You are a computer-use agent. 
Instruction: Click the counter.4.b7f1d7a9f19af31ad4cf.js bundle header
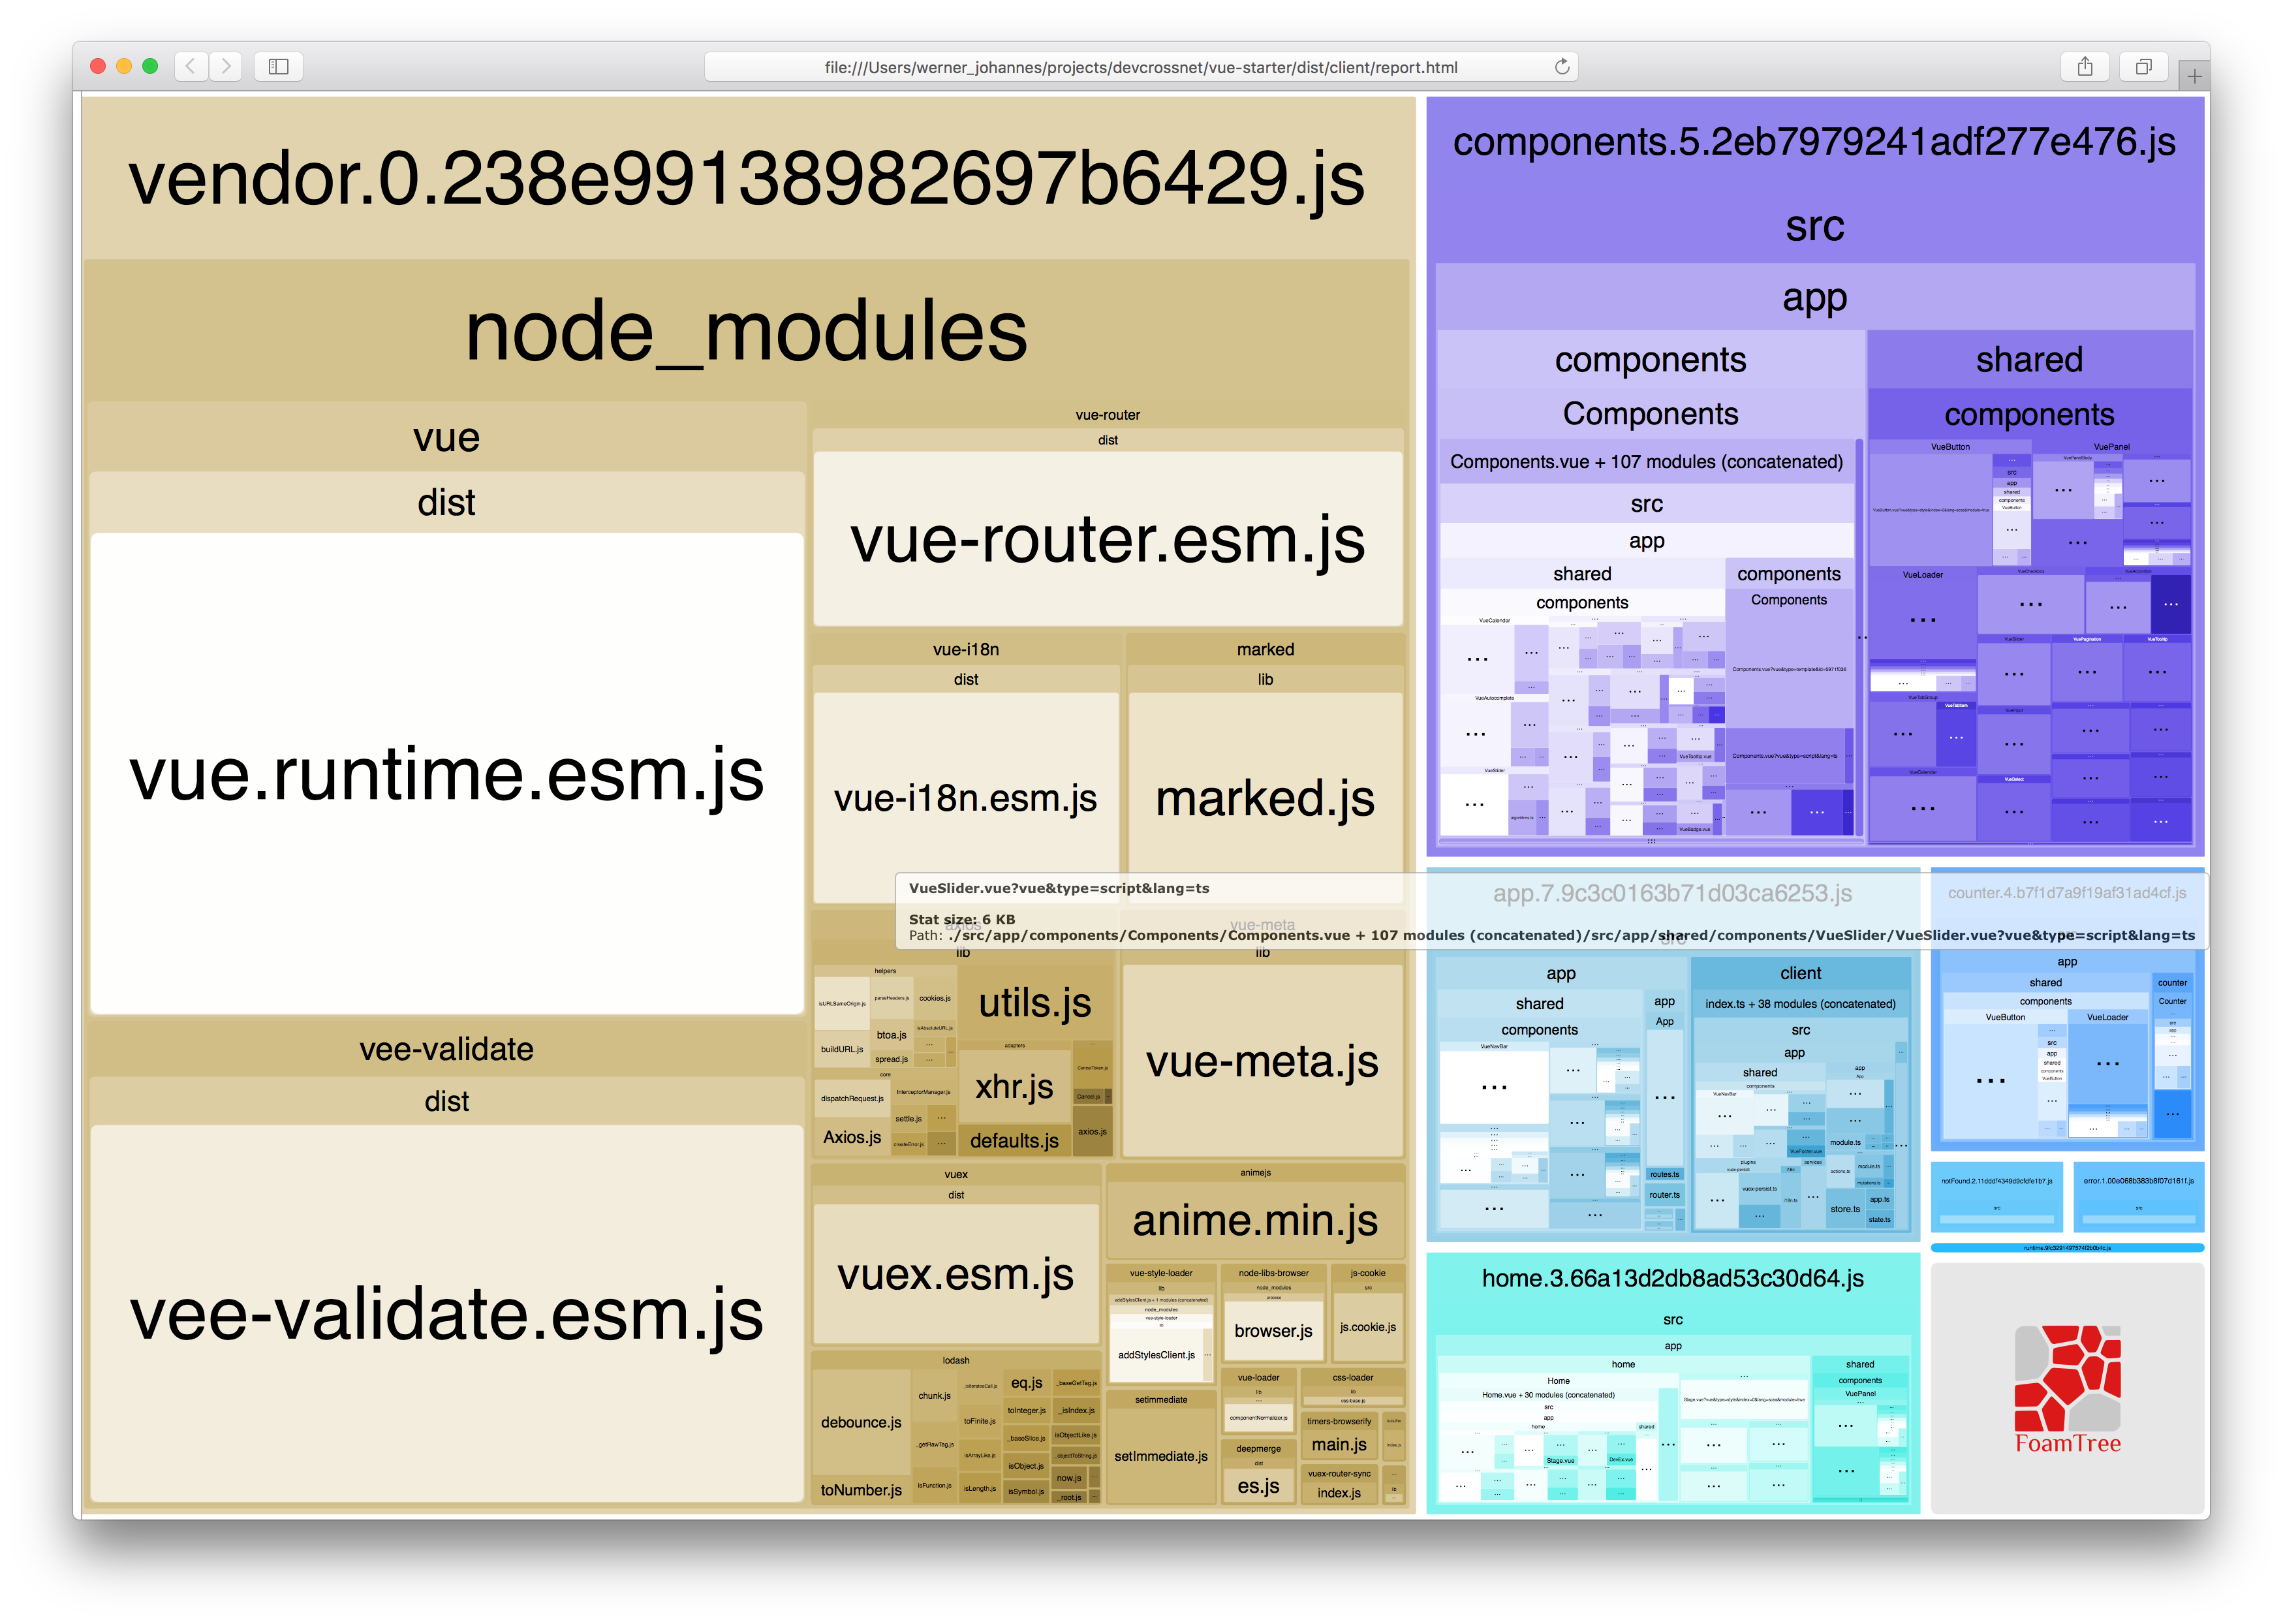point(2066,893)
